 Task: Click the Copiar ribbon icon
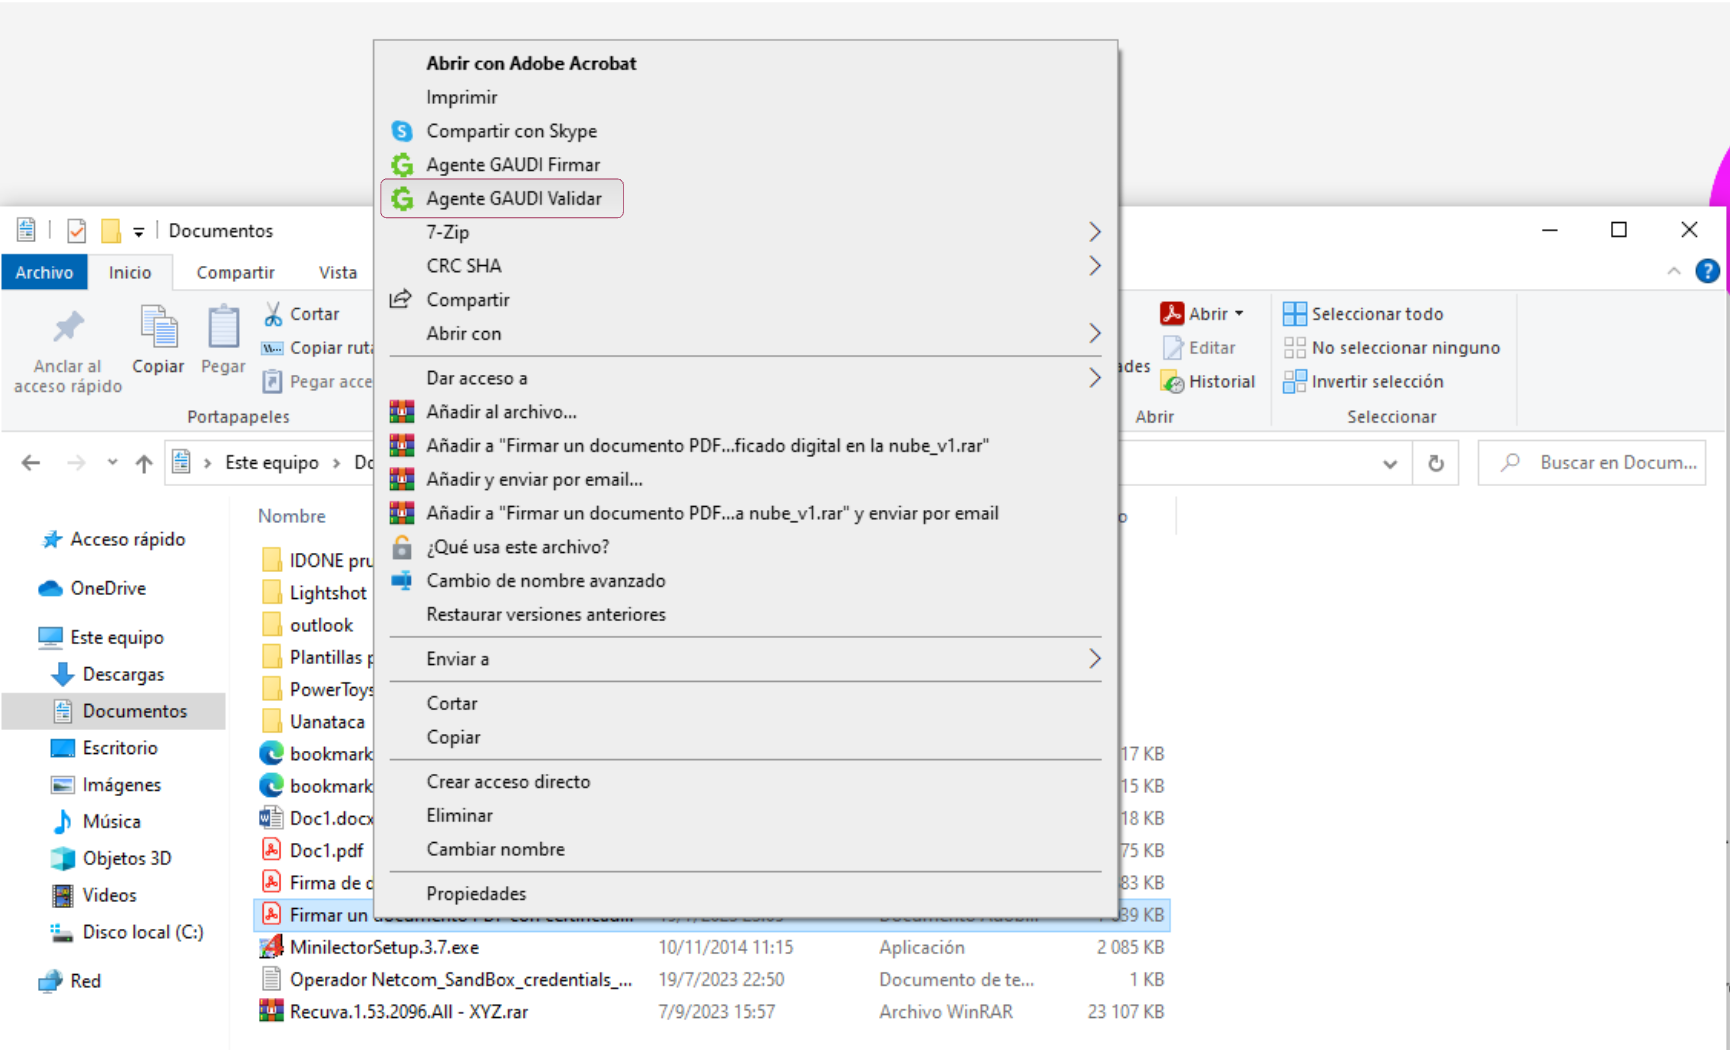tap(158, 328)
